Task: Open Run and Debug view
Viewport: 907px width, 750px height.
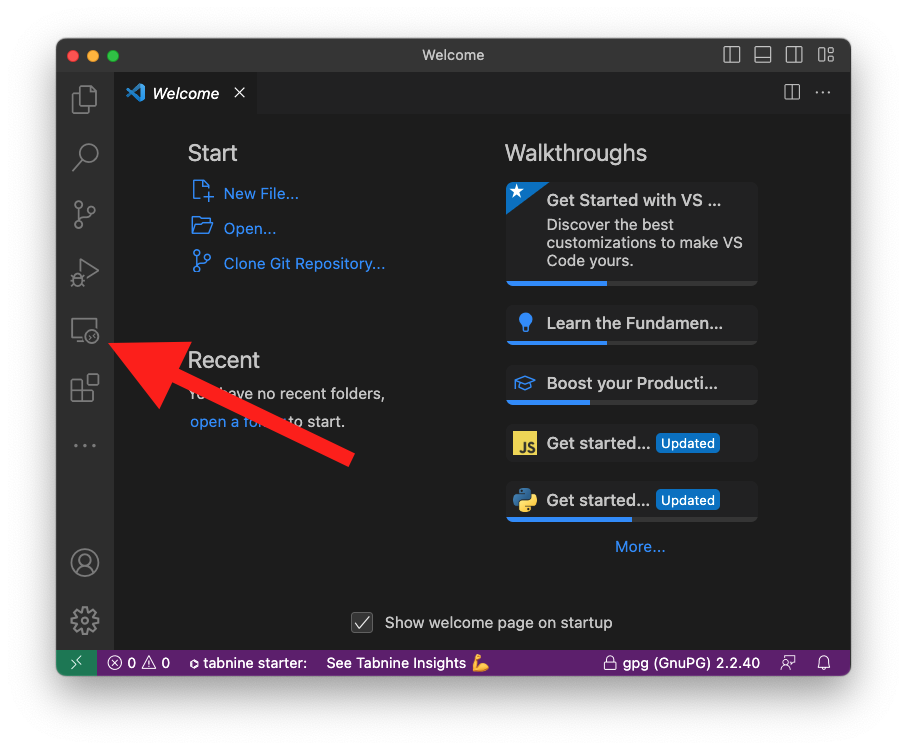Action: [x=85, y=272]
